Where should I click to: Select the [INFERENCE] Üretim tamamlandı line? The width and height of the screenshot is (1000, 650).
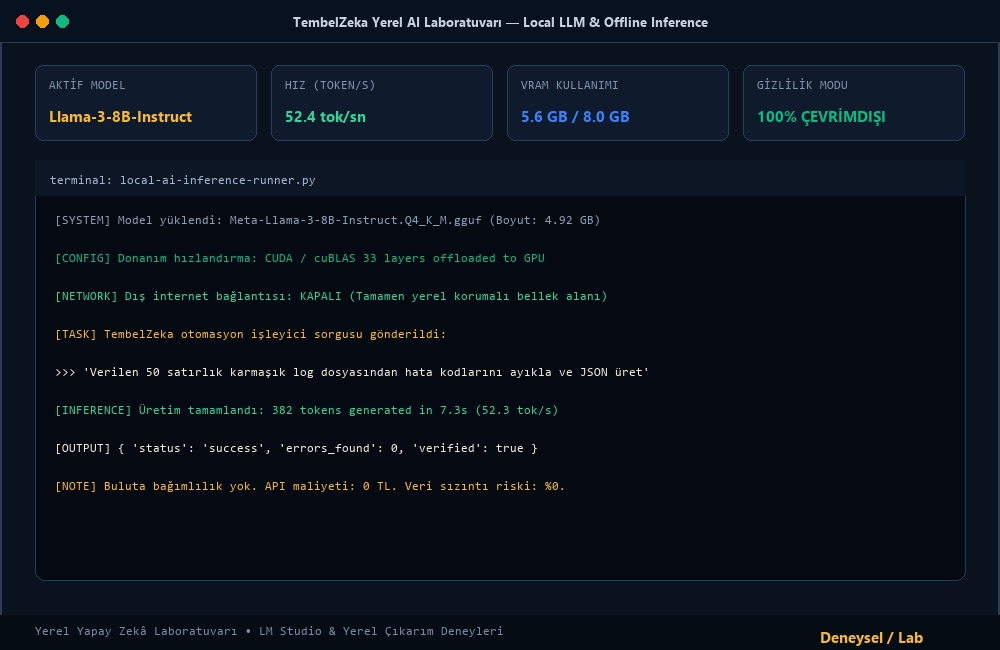pyautogui.click(x=307, y=410)
